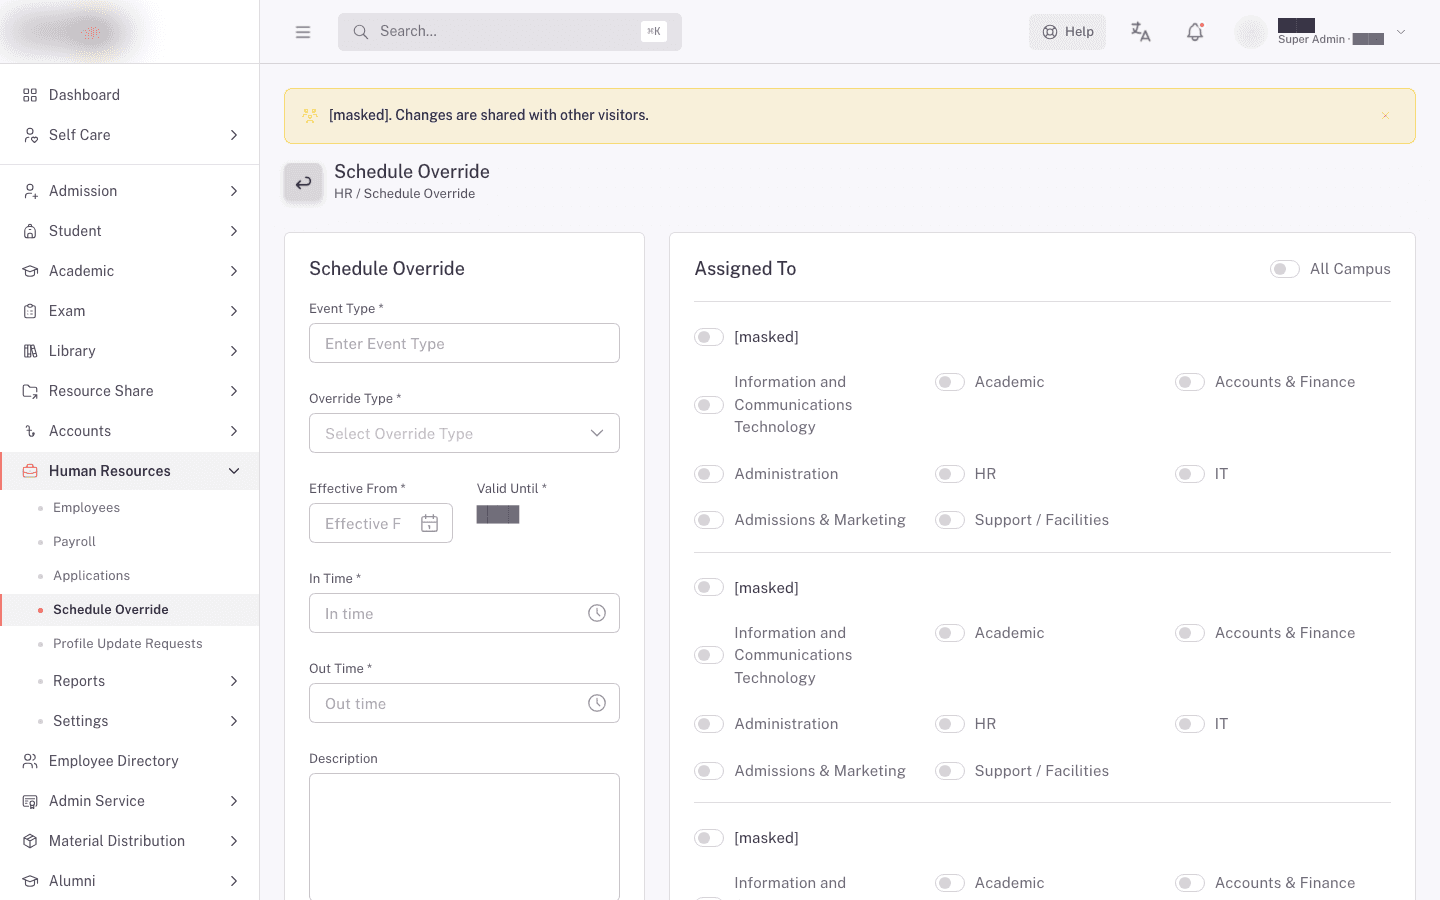Click the Help button
1440x900 pixels.
tap(1067, 32)
